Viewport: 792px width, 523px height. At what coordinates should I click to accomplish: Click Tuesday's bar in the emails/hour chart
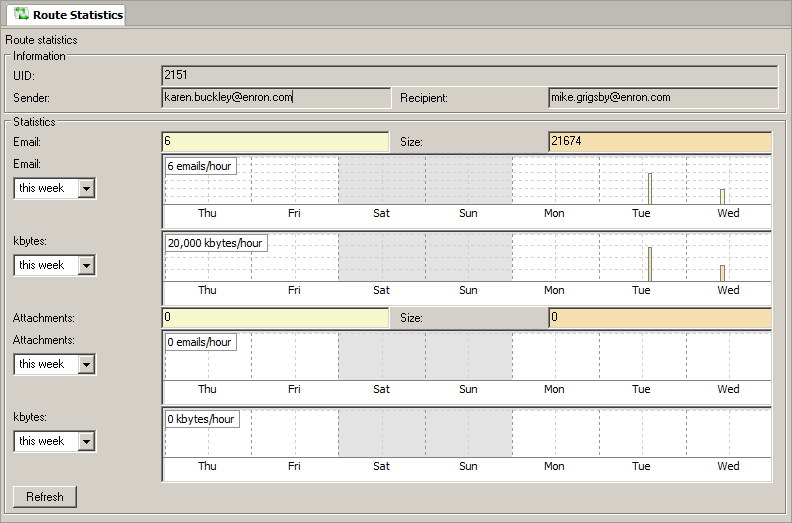click(650, 188)
